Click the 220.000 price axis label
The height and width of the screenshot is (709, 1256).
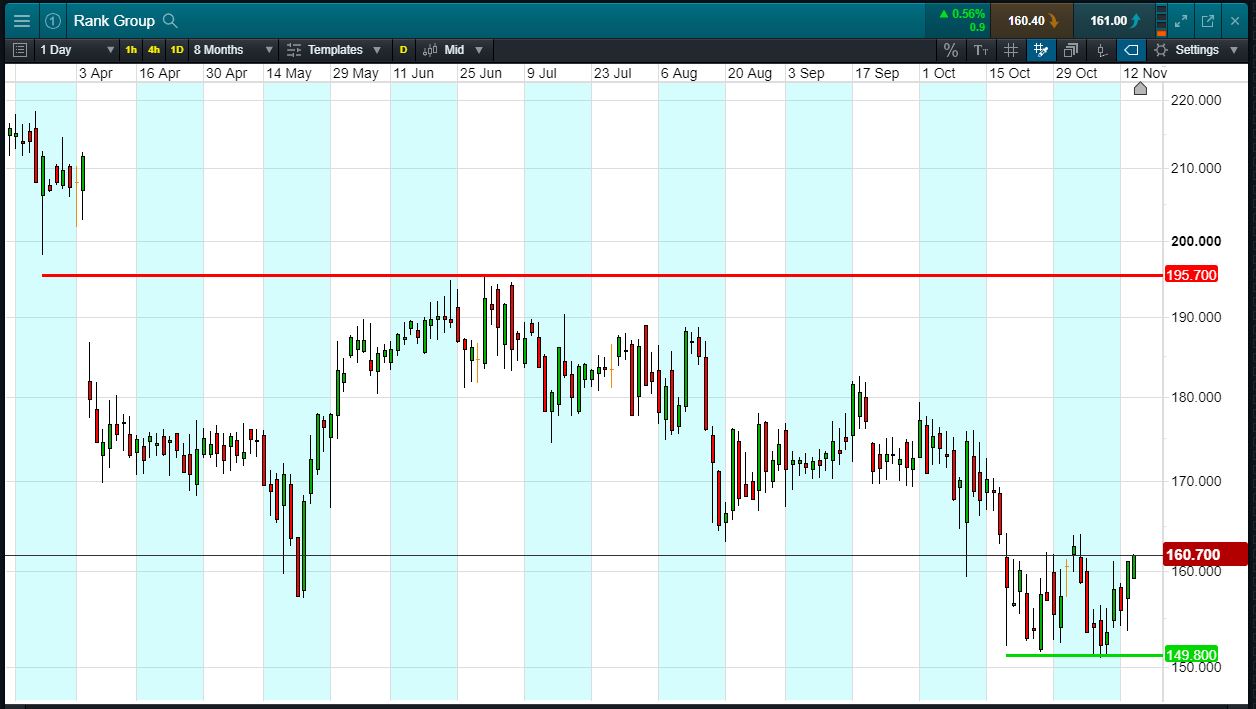1195,100
